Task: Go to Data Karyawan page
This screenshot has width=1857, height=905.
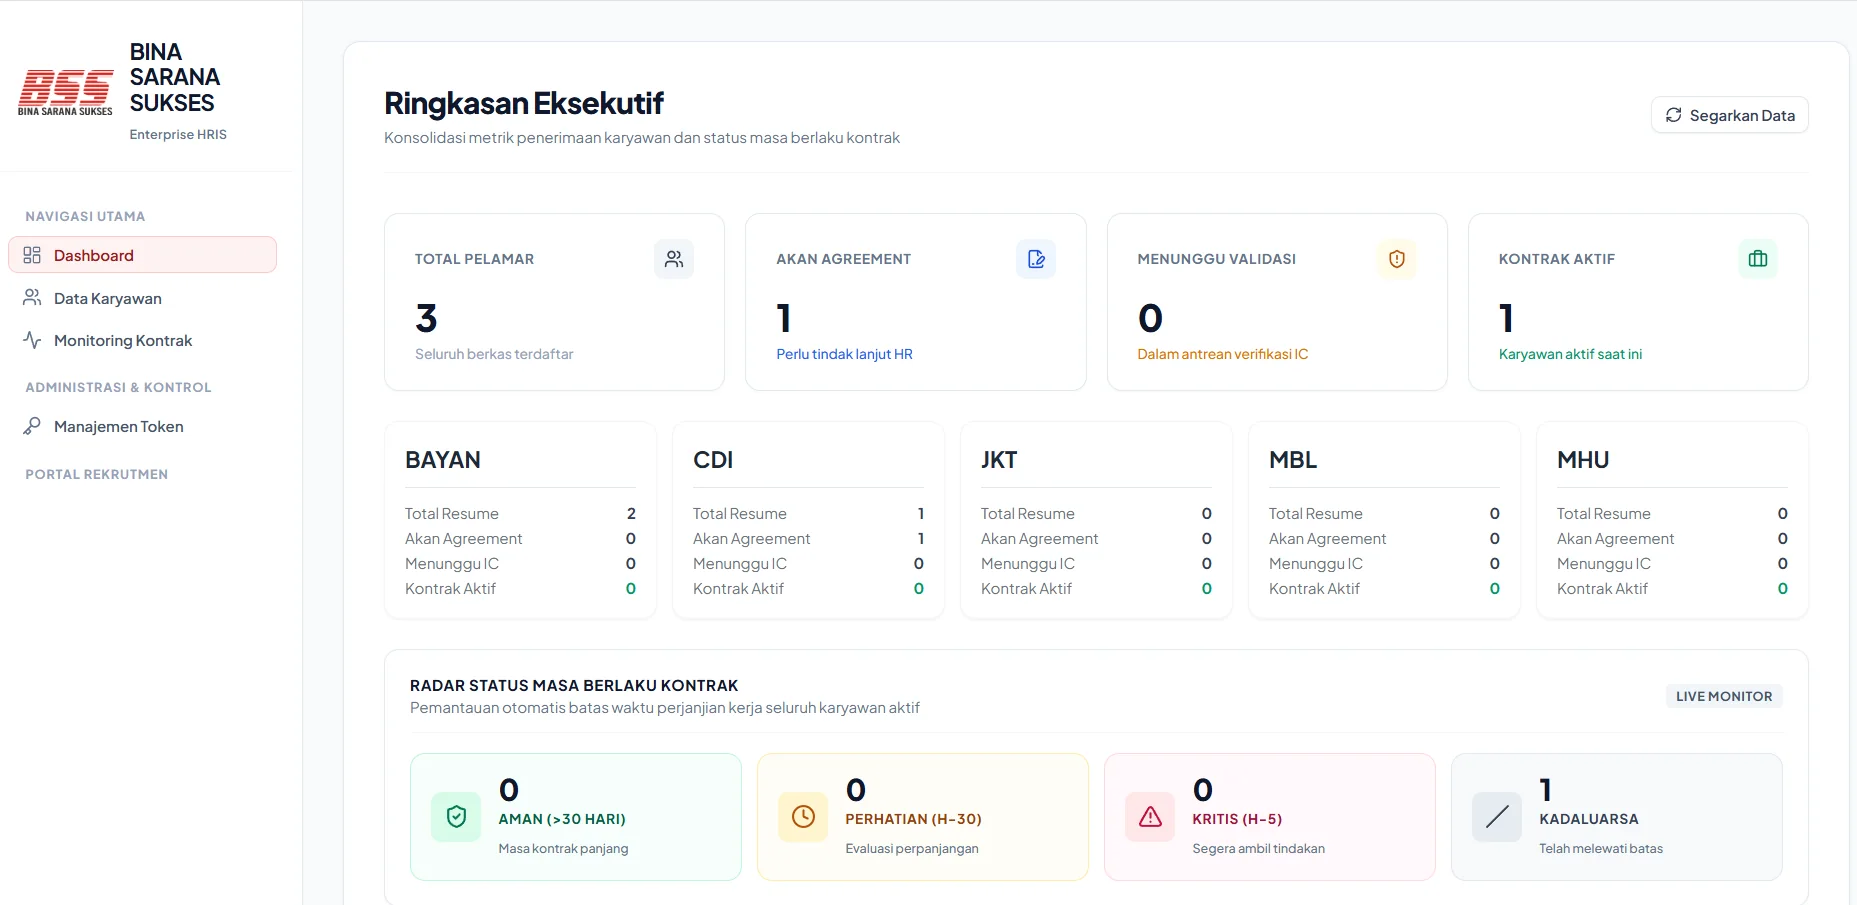Action: point(142,298)
